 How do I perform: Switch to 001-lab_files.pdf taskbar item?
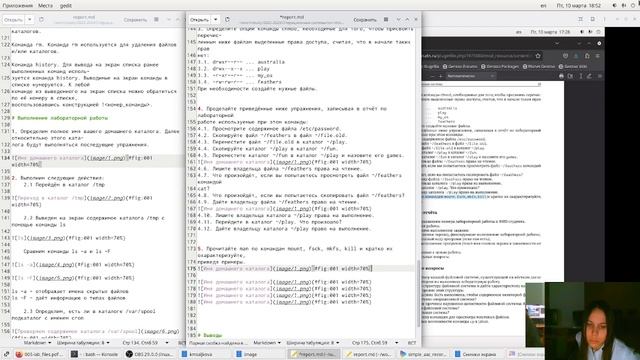(39, 354)
